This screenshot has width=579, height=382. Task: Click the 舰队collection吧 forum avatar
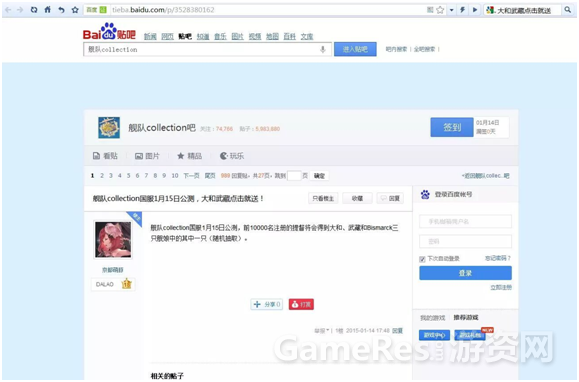[x=109, y=128]
